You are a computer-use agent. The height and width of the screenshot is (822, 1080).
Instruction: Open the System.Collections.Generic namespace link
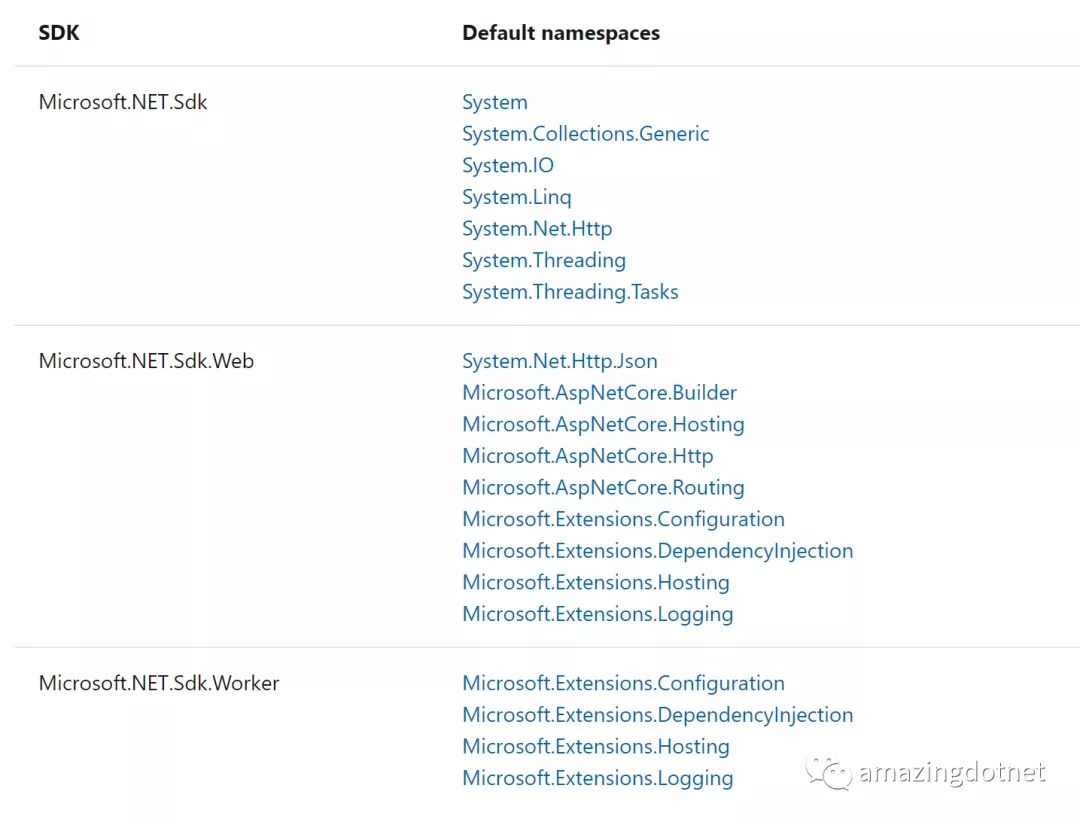coord(585,134)
